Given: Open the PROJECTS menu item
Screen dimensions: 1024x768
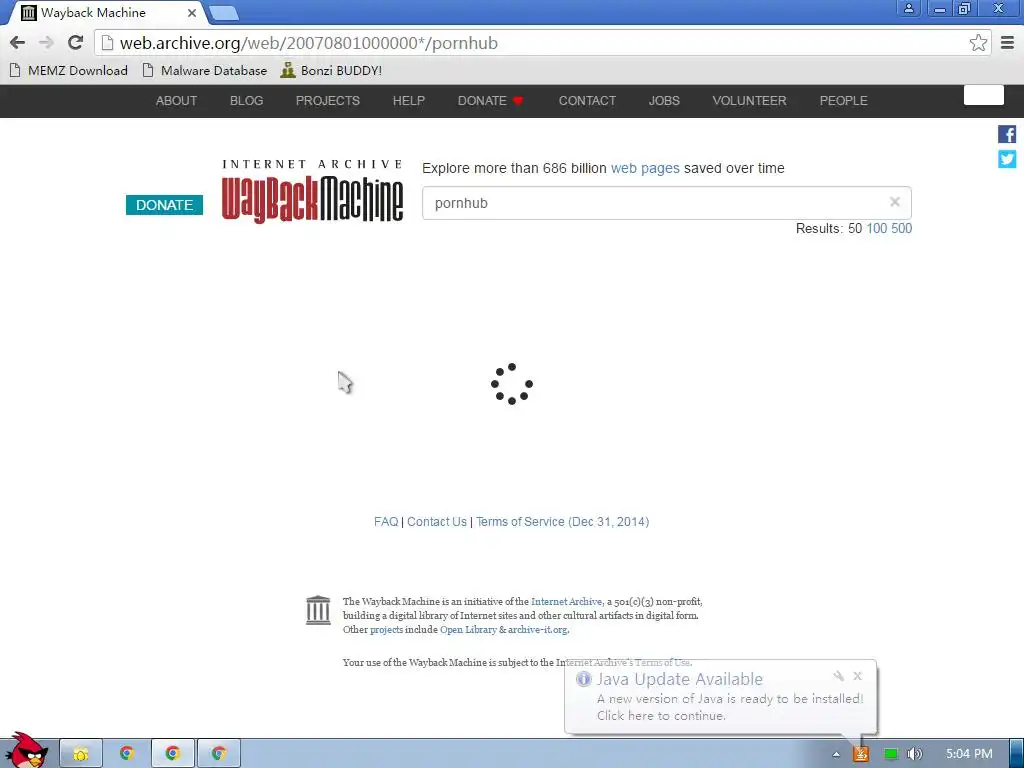Looking at the screenshot, I should tap(328, 101).
